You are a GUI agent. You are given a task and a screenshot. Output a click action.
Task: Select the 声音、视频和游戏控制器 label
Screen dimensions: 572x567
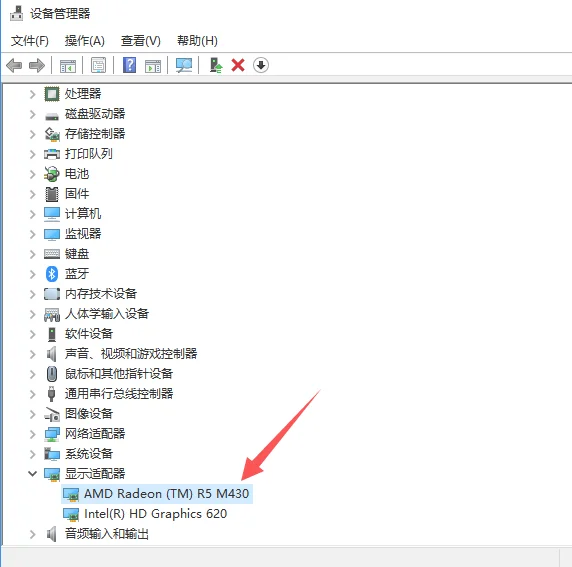point(131,354)
